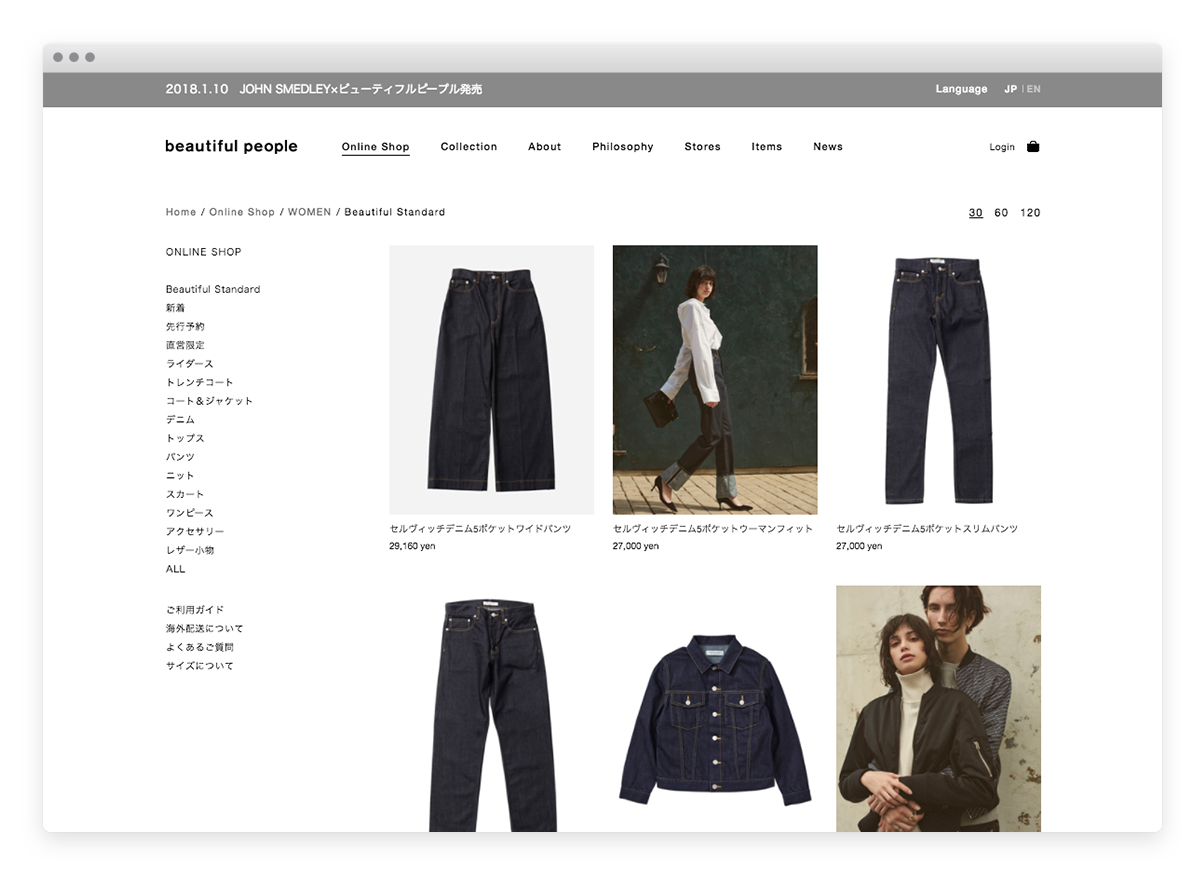The image size is (1204, 874).
Task: Switch language to EN
Action: [1034, 89]
